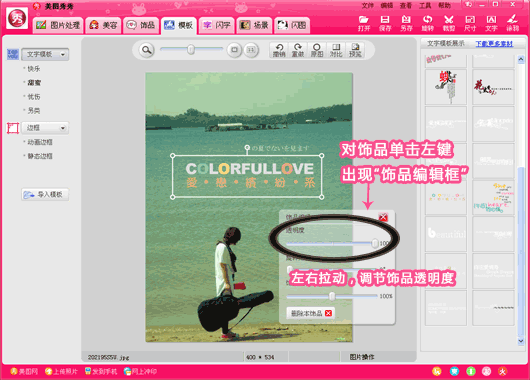The image size is (530, 380).
Task: Open the 下载更多素材 link
Action: [x=494, y=44]
